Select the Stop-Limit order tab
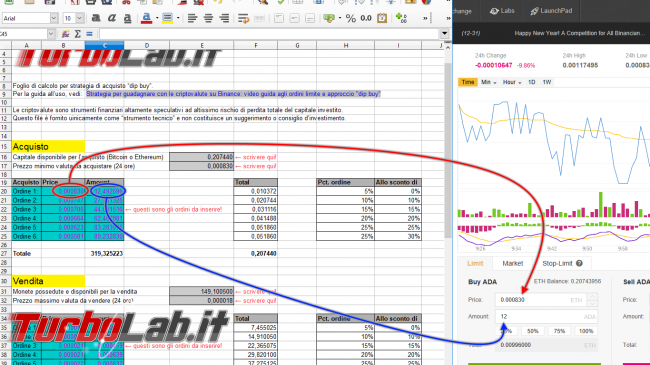 tap(562, 263)
